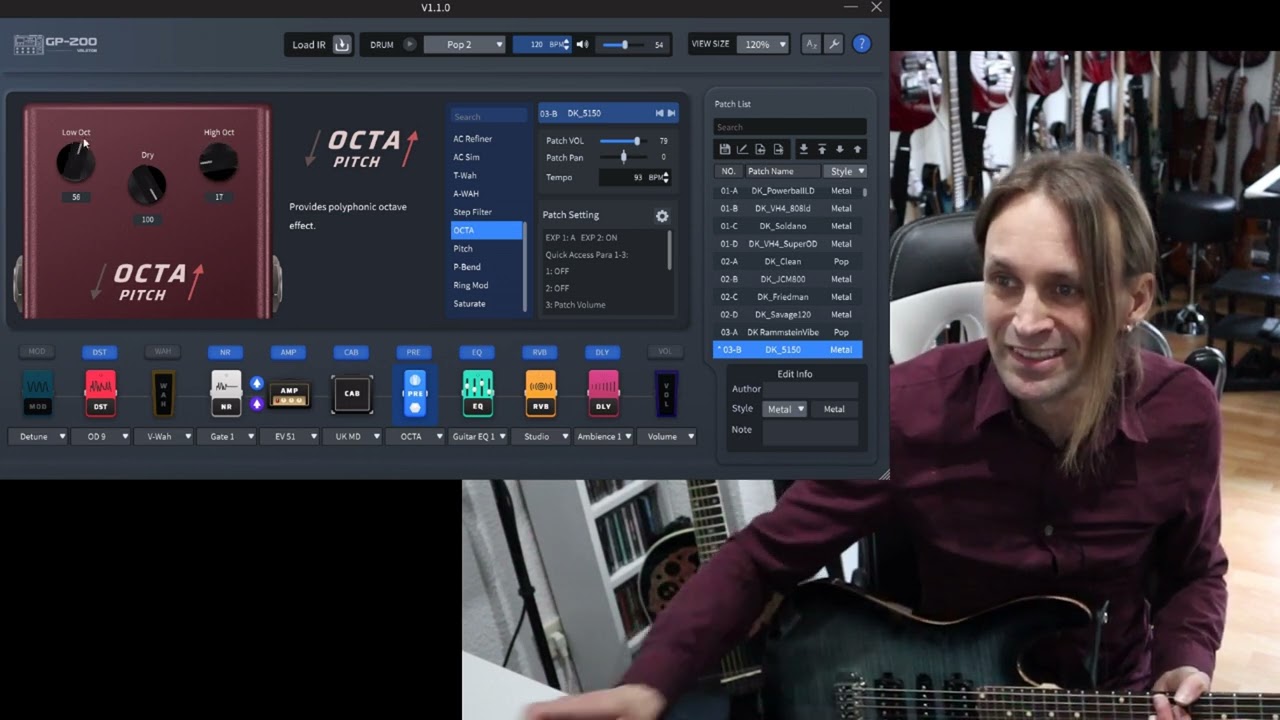Select the orange RVB pedal in the chain
Screen dimensions: 1280x720
pos(540,394)
